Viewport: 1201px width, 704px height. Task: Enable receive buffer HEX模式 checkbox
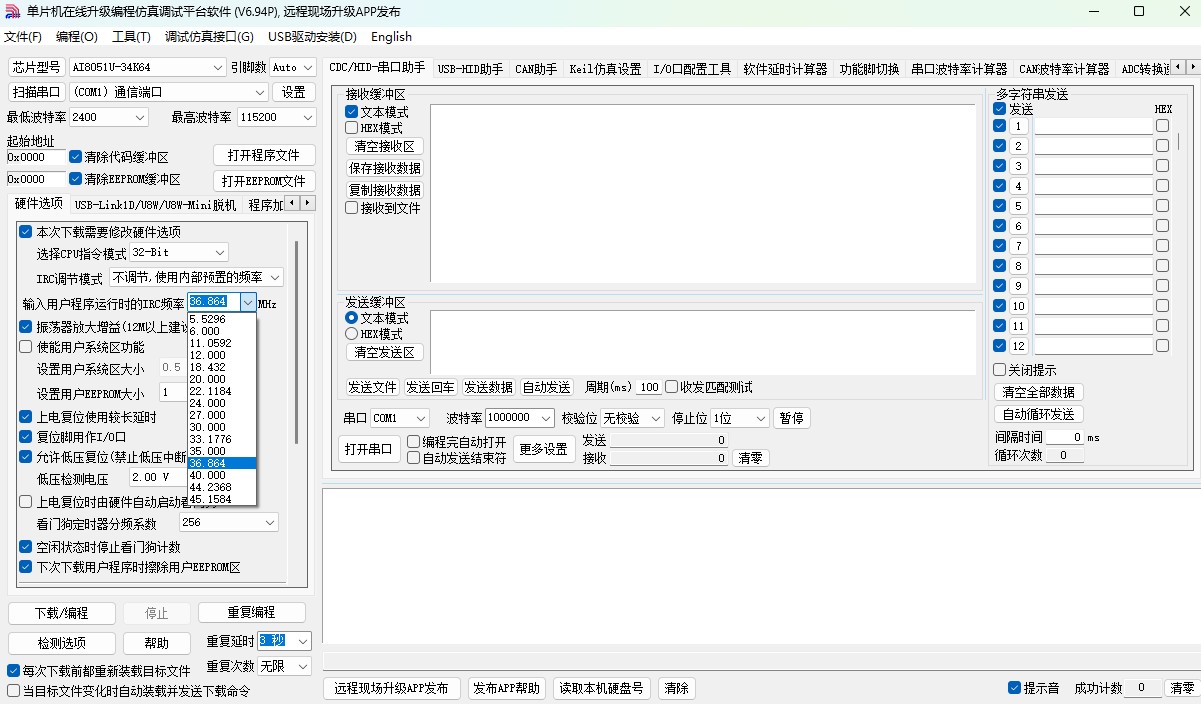pyautogui.click(x=351, y=128)
